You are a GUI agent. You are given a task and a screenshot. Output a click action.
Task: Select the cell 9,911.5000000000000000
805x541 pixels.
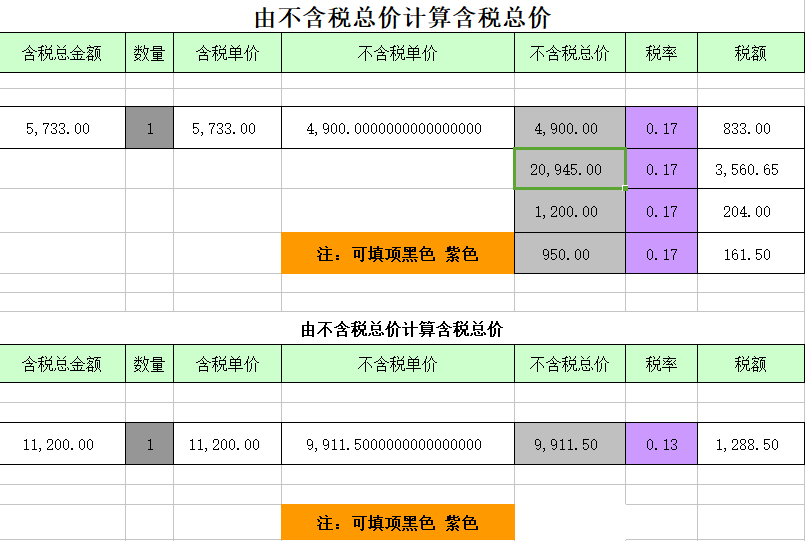(x=398, y=444)
